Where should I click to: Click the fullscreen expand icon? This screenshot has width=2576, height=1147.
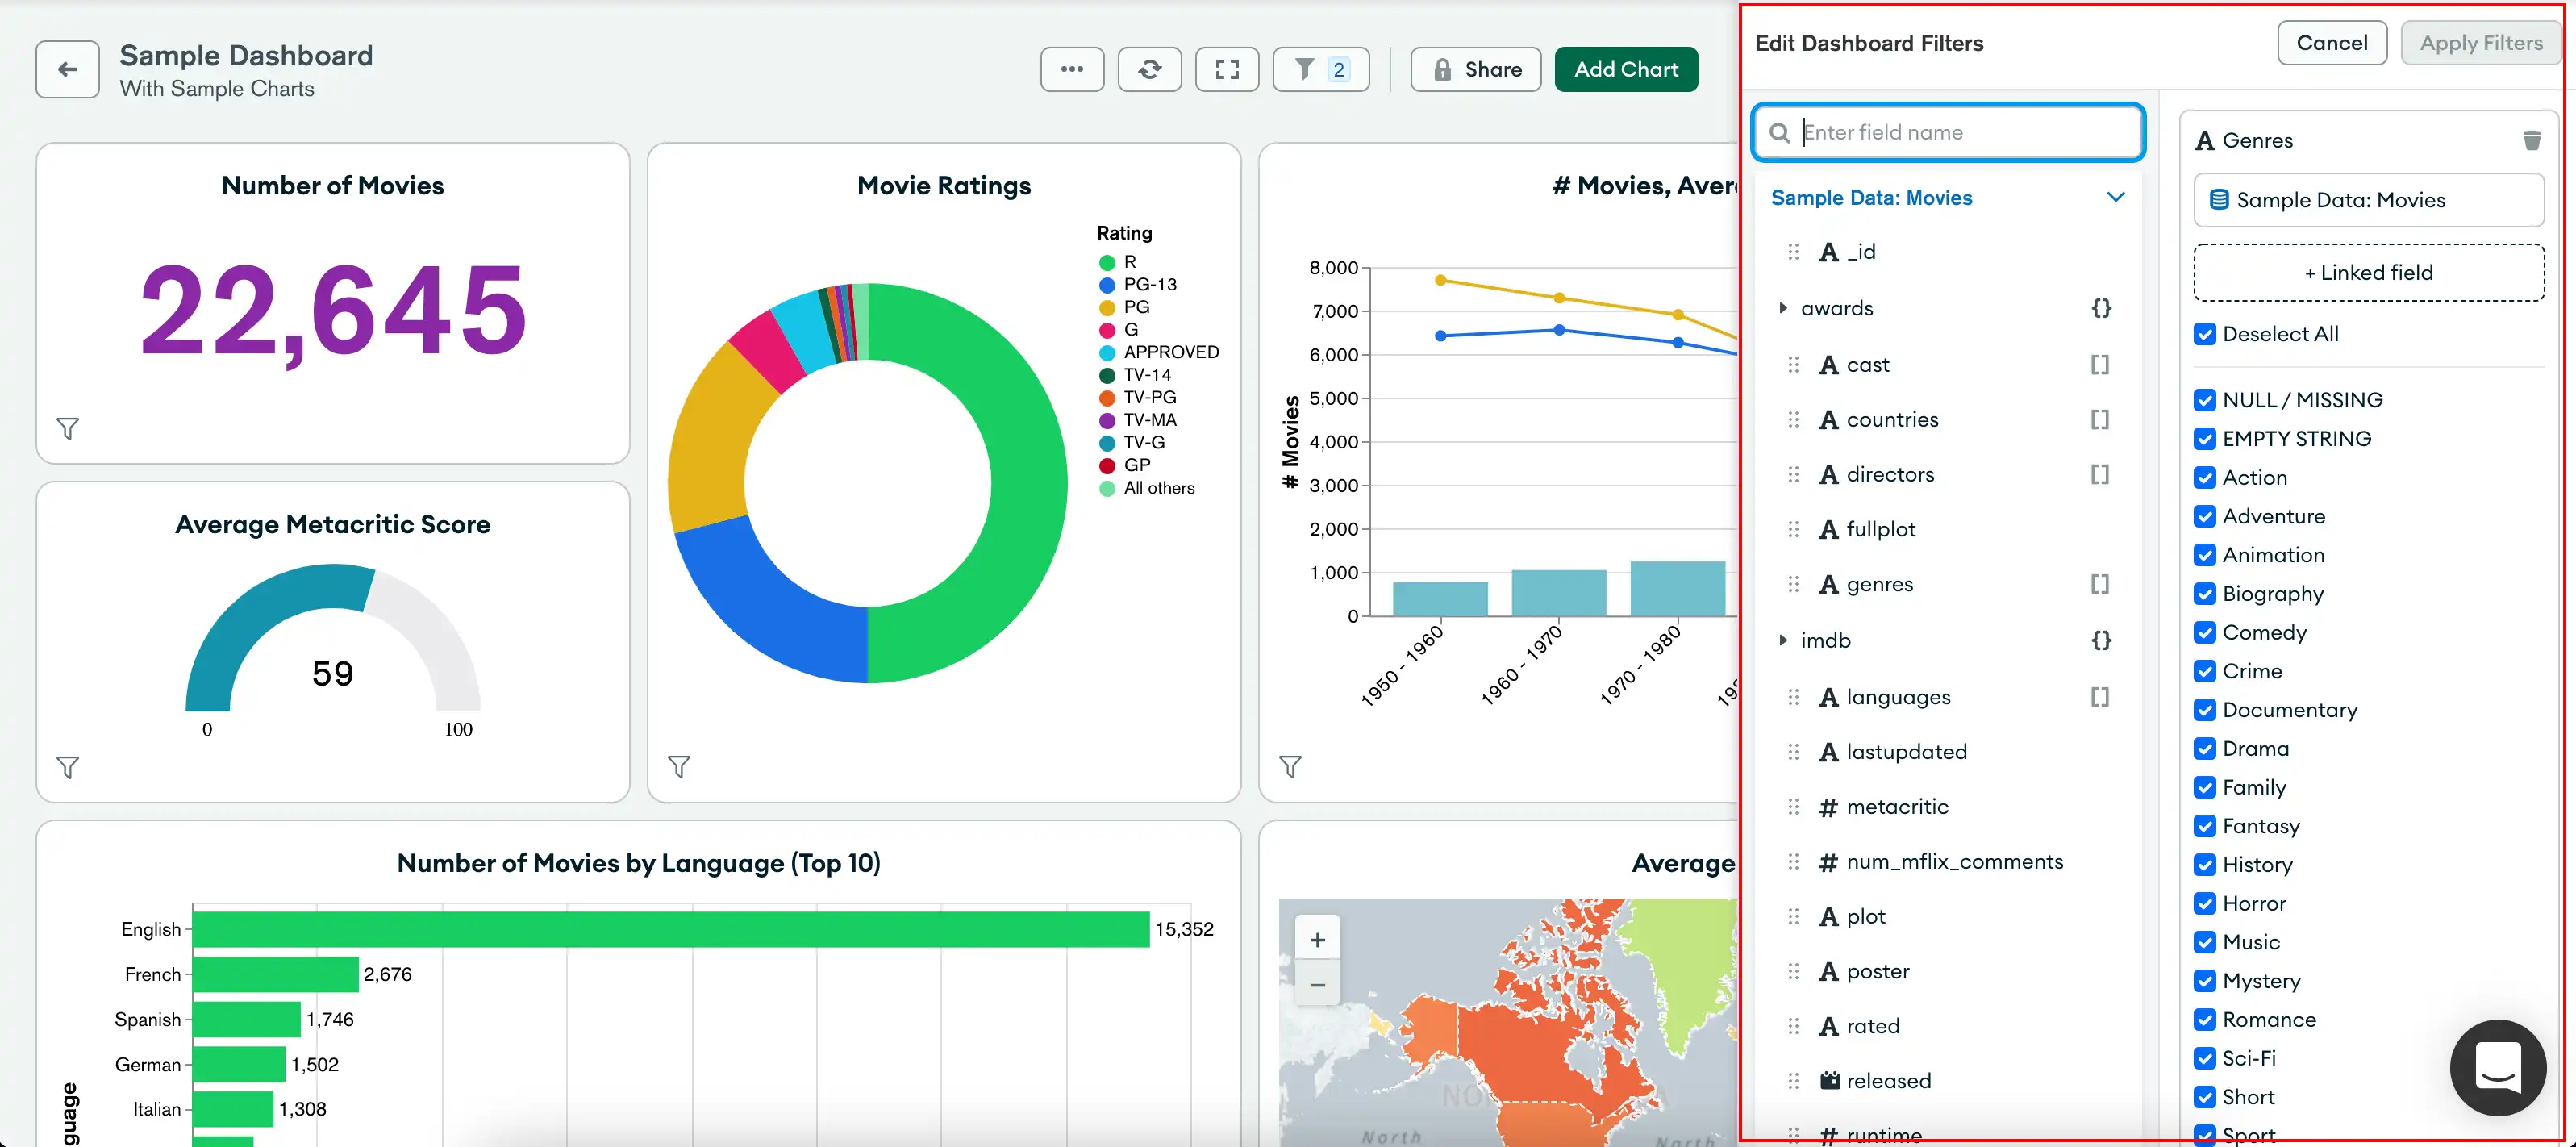tap(1229, 69)
